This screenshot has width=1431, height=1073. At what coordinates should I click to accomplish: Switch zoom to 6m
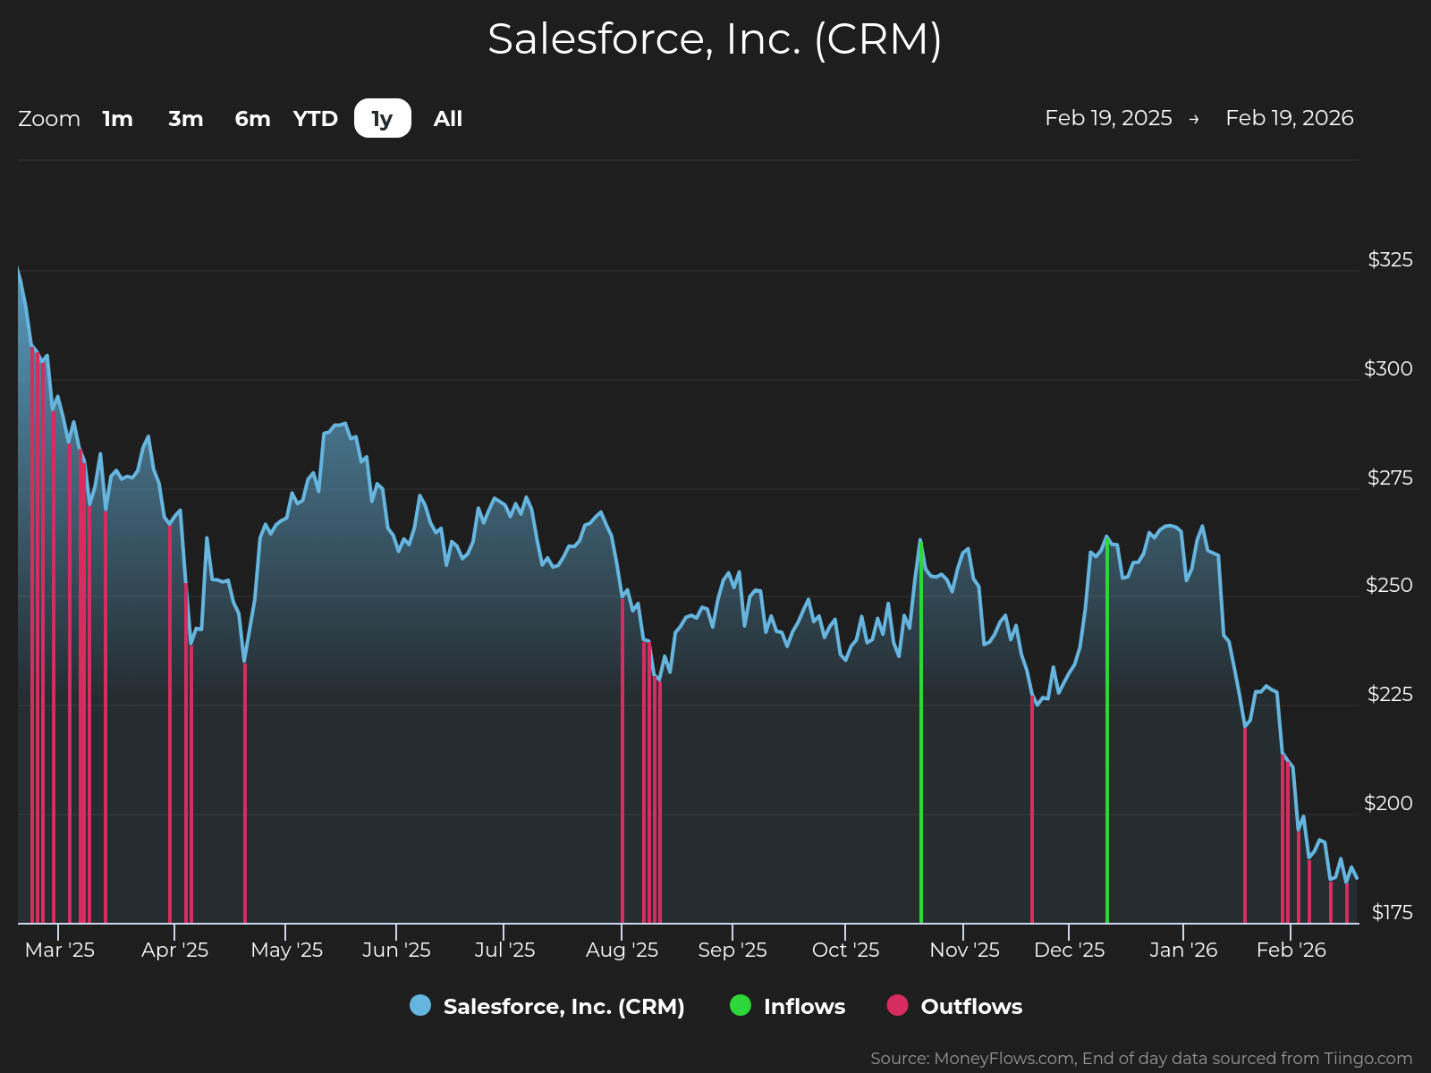point(253,119)
